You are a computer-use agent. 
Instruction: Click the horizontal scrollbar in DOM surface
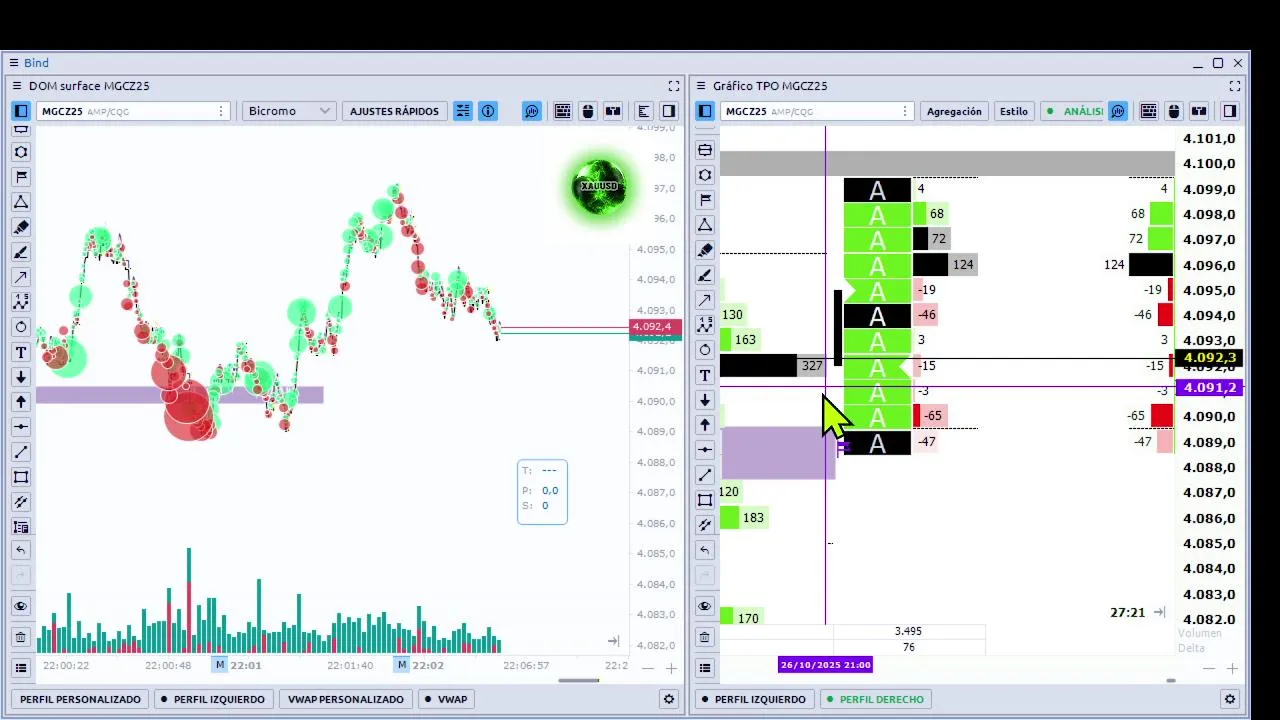578,680
